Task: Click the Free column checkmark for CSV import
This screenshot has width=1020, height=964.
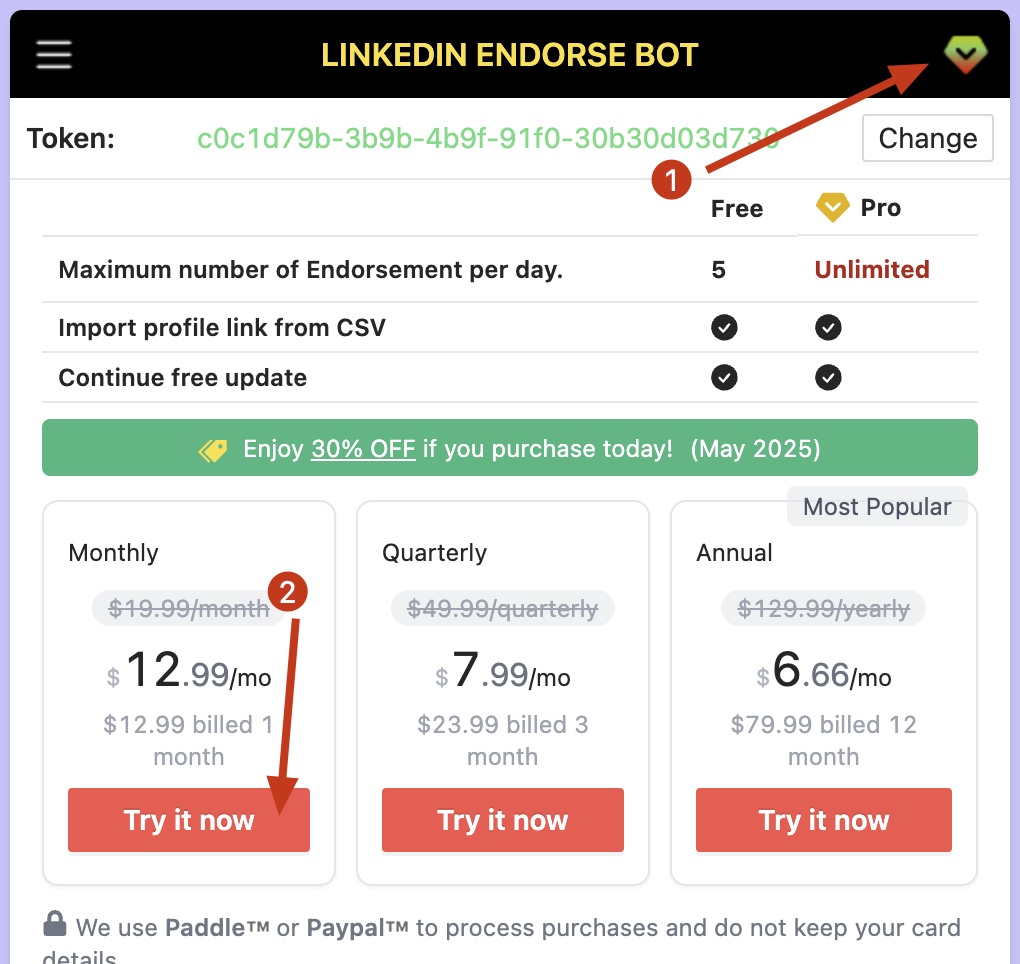Action: pyautogui.click(x=724, y=325)
